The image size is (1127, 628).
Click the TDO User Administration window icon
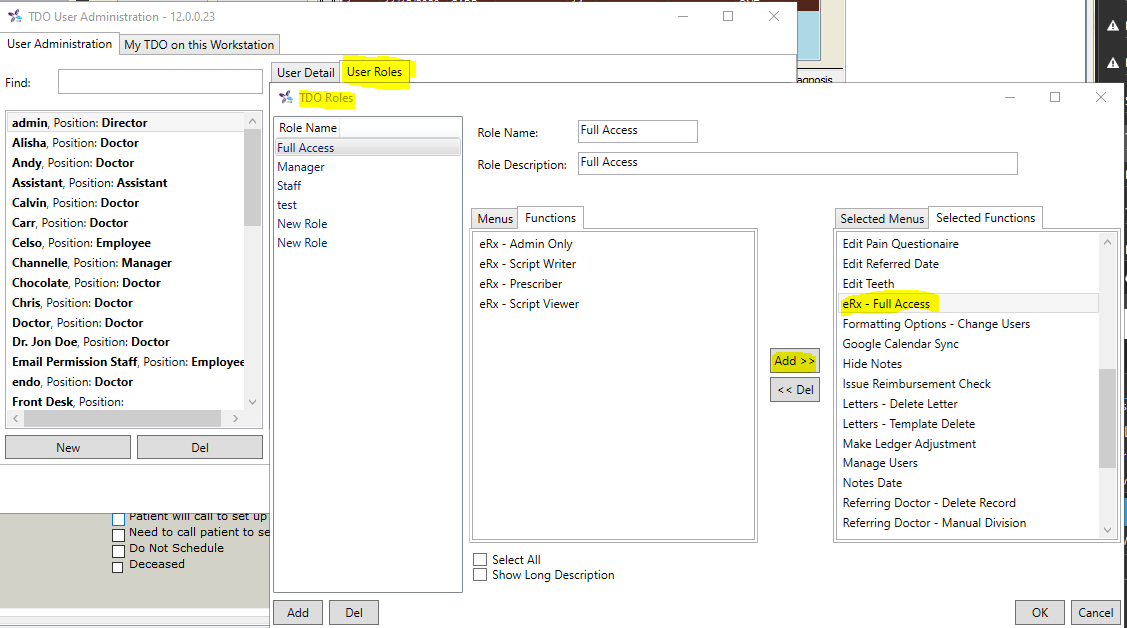pyautogui.click(x=14, y=16)
